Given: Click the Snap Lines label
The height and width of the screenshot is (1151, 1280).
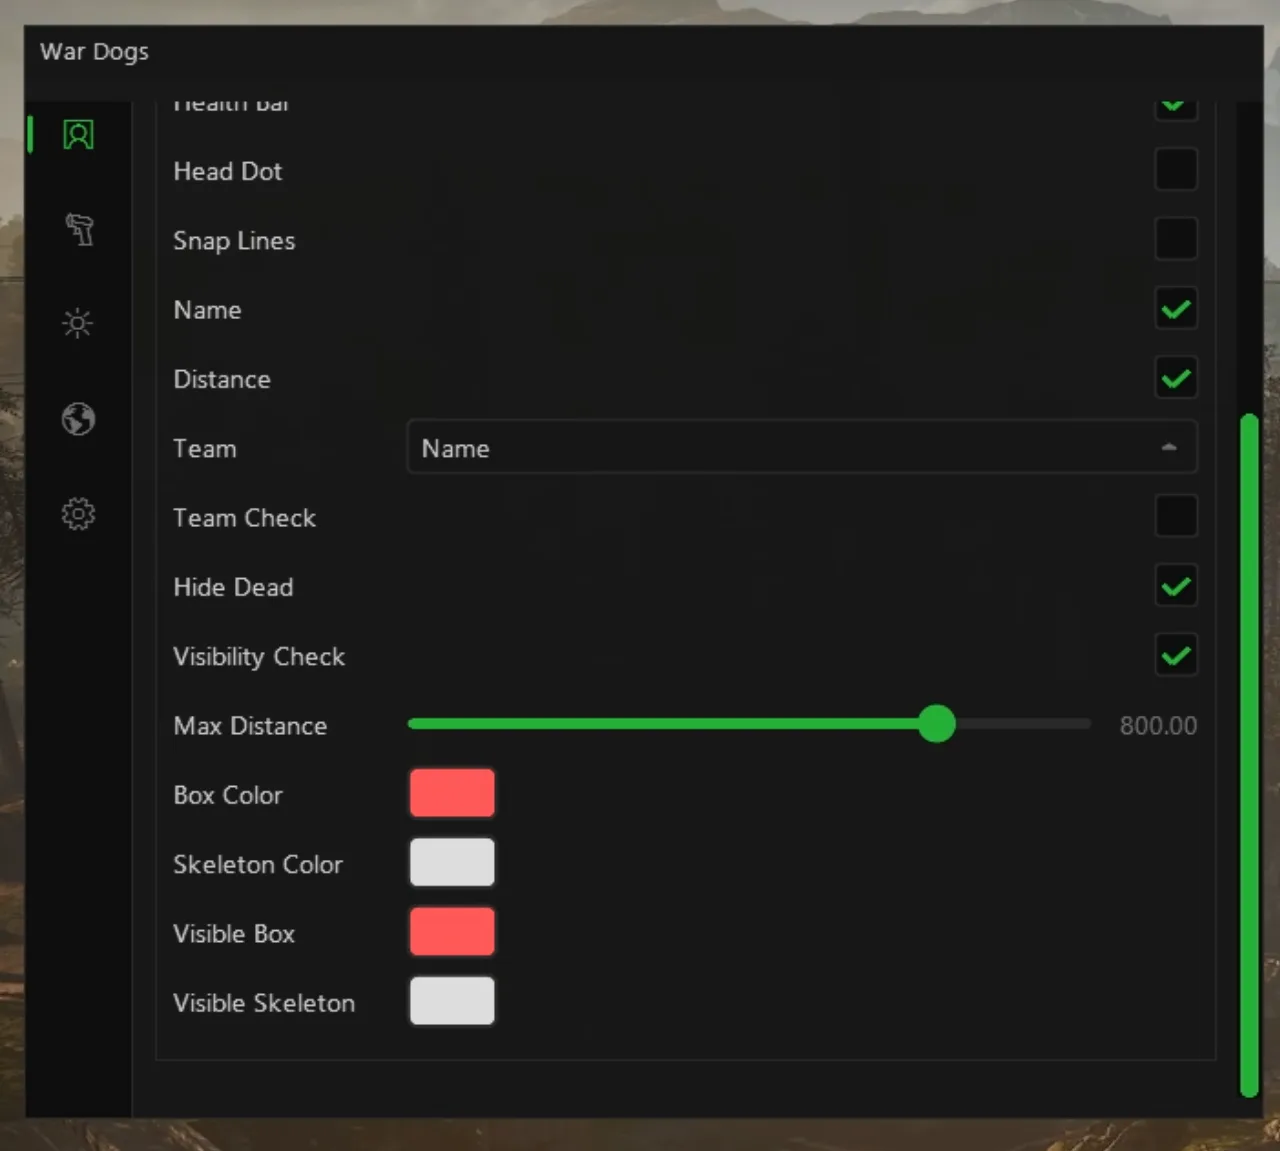Looking at the screenshot, I should [x=234, y=241].
